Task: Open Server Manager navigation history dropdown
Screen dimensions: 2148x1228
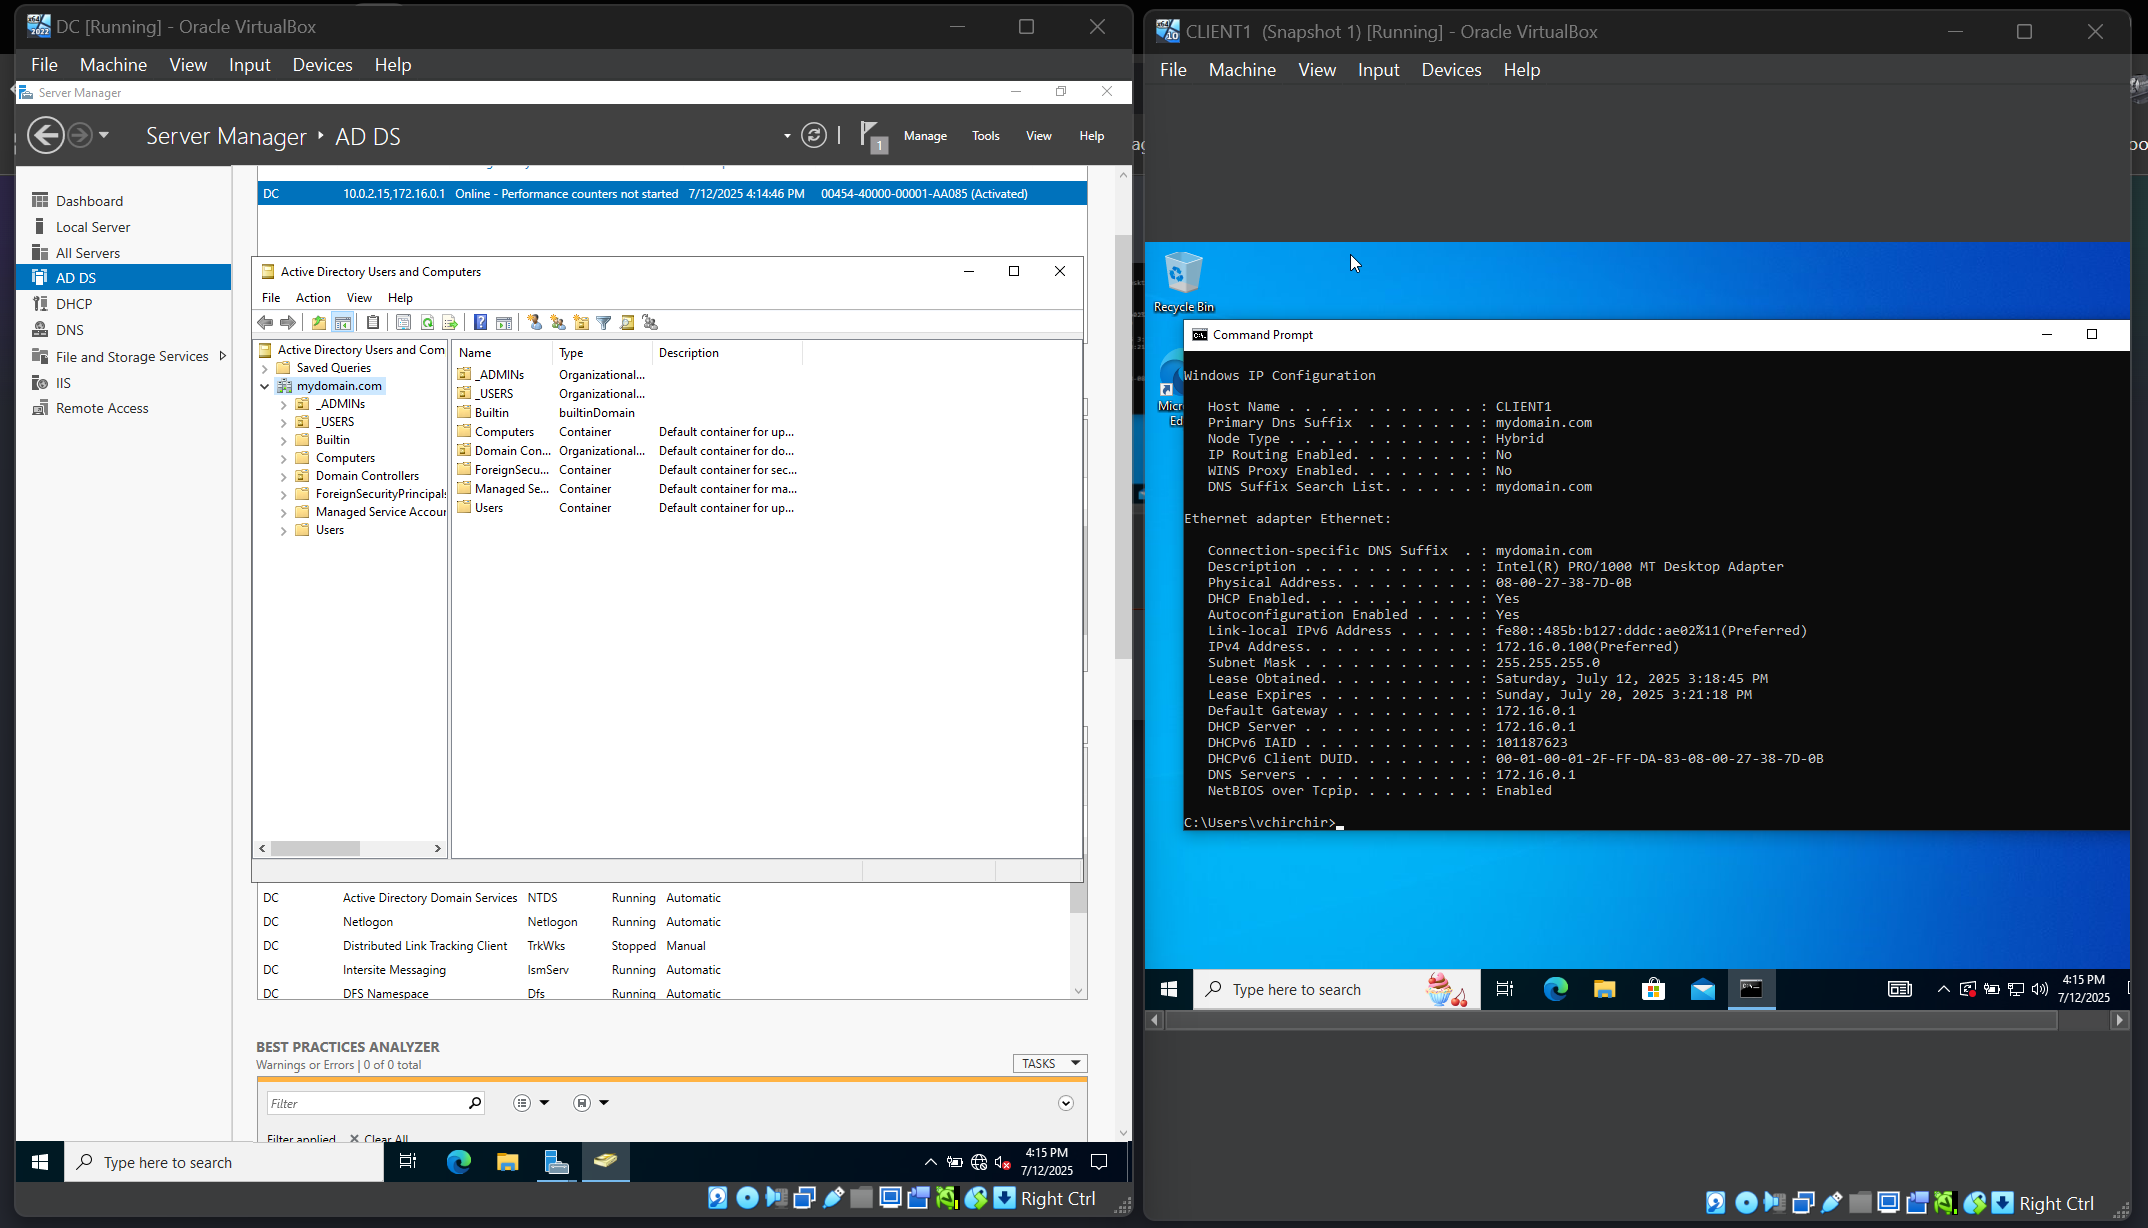Action: [x=104, y=135]
